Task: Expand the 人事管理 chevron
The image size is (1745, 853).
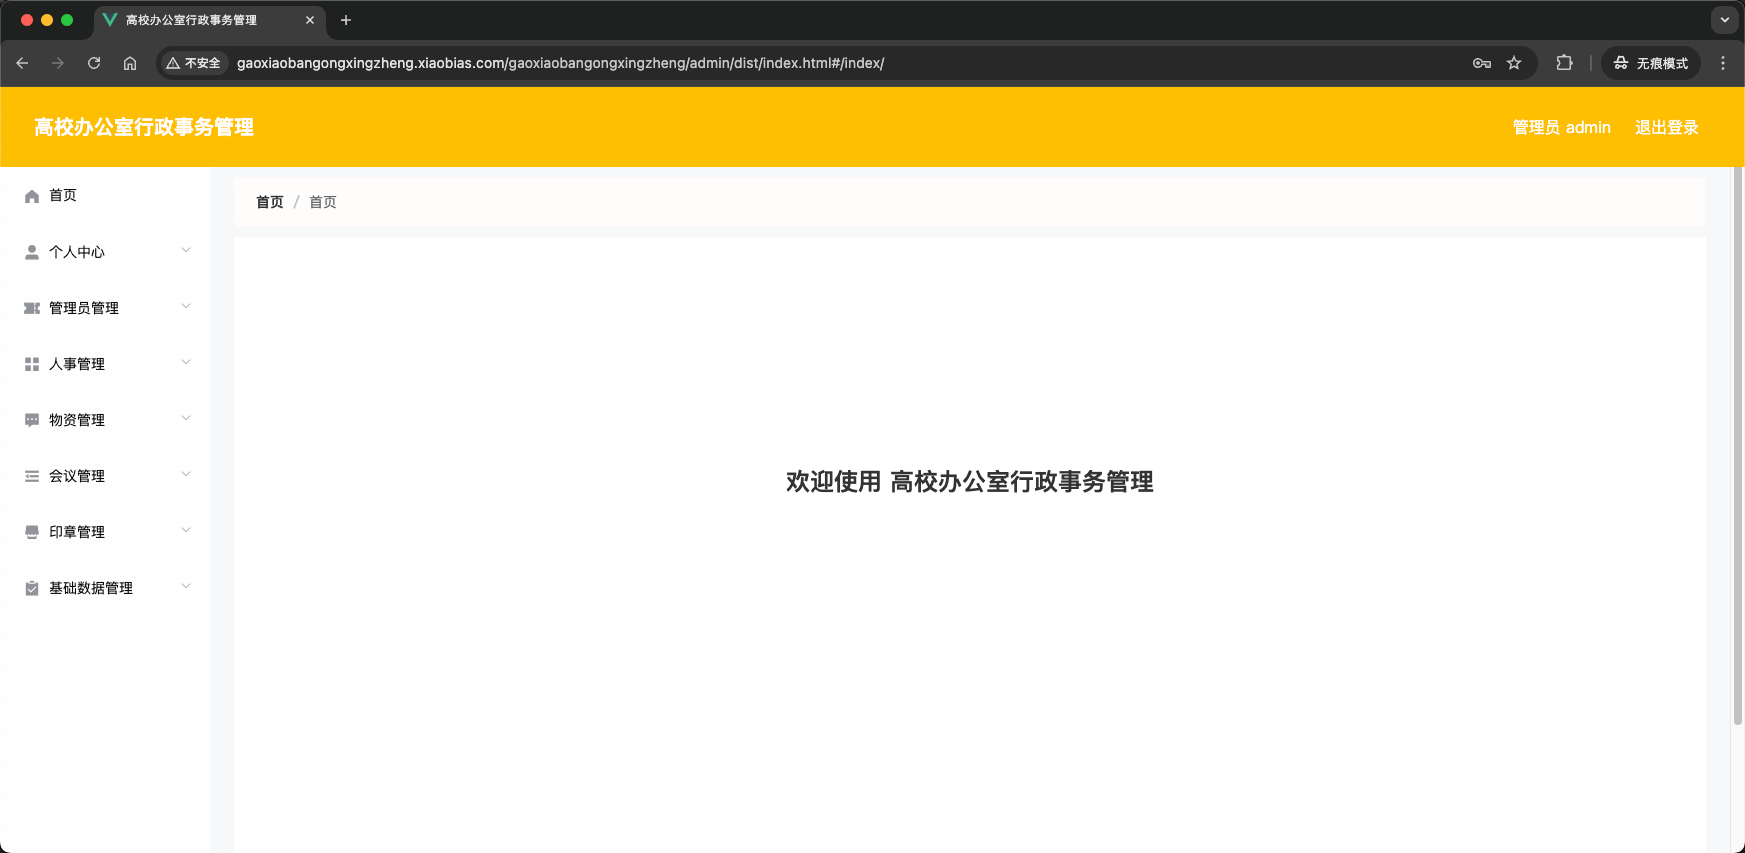Action: pos(186,362)
